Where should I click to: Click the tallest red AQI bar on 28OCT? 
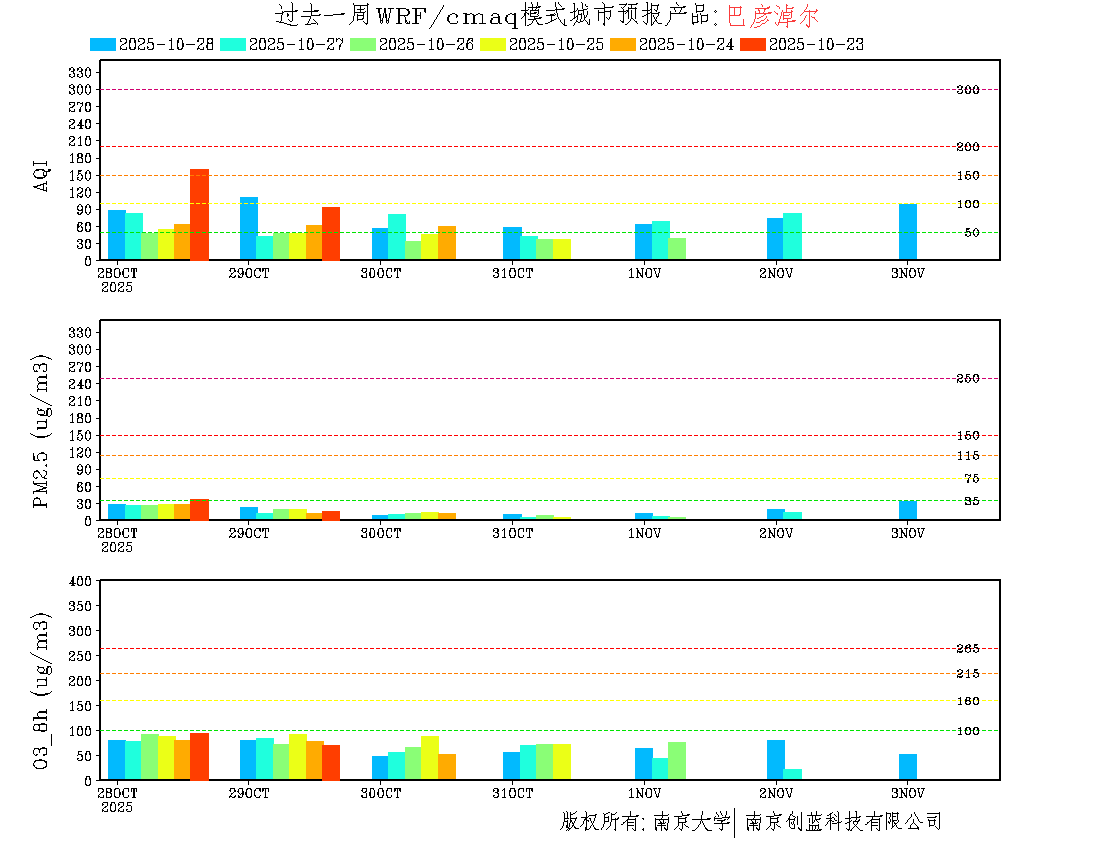pyautogui.click(x=199, y=214)
